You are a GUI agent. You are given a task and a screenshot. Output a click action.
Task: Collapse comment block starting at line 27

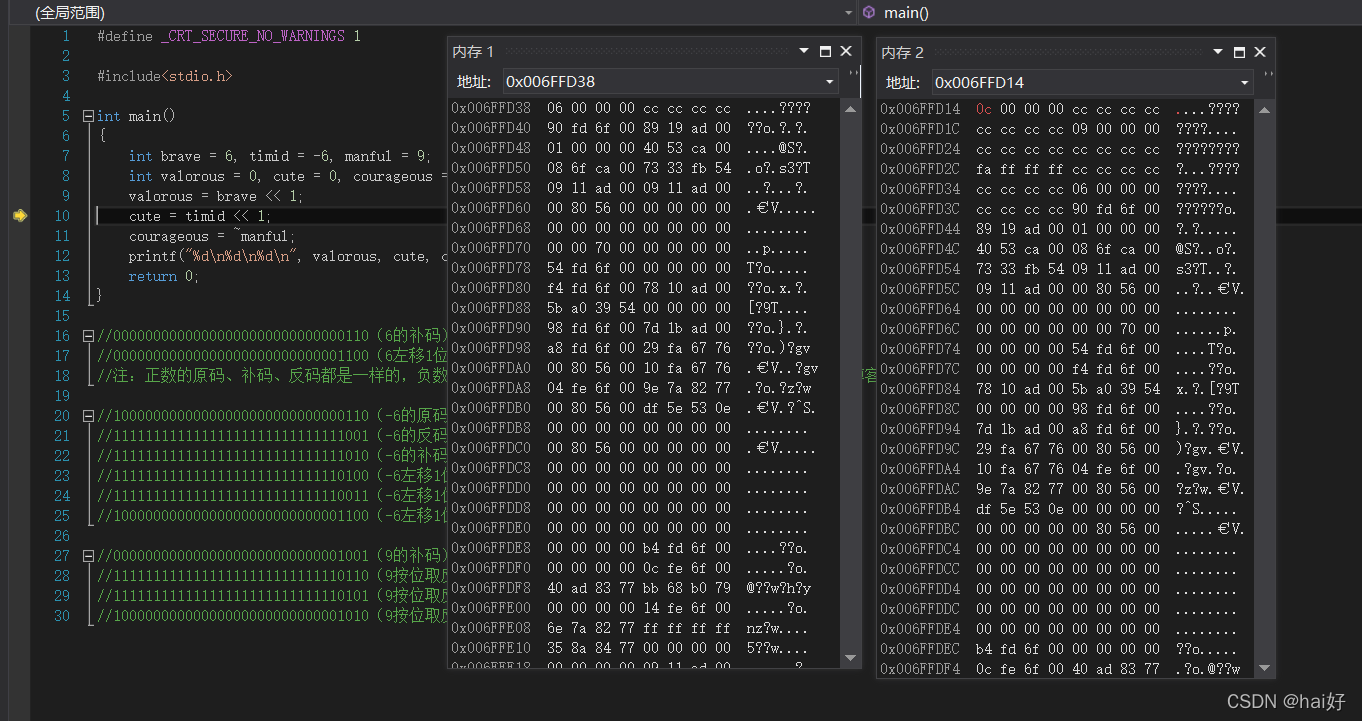pyautogui.click(x=88, y=556)
